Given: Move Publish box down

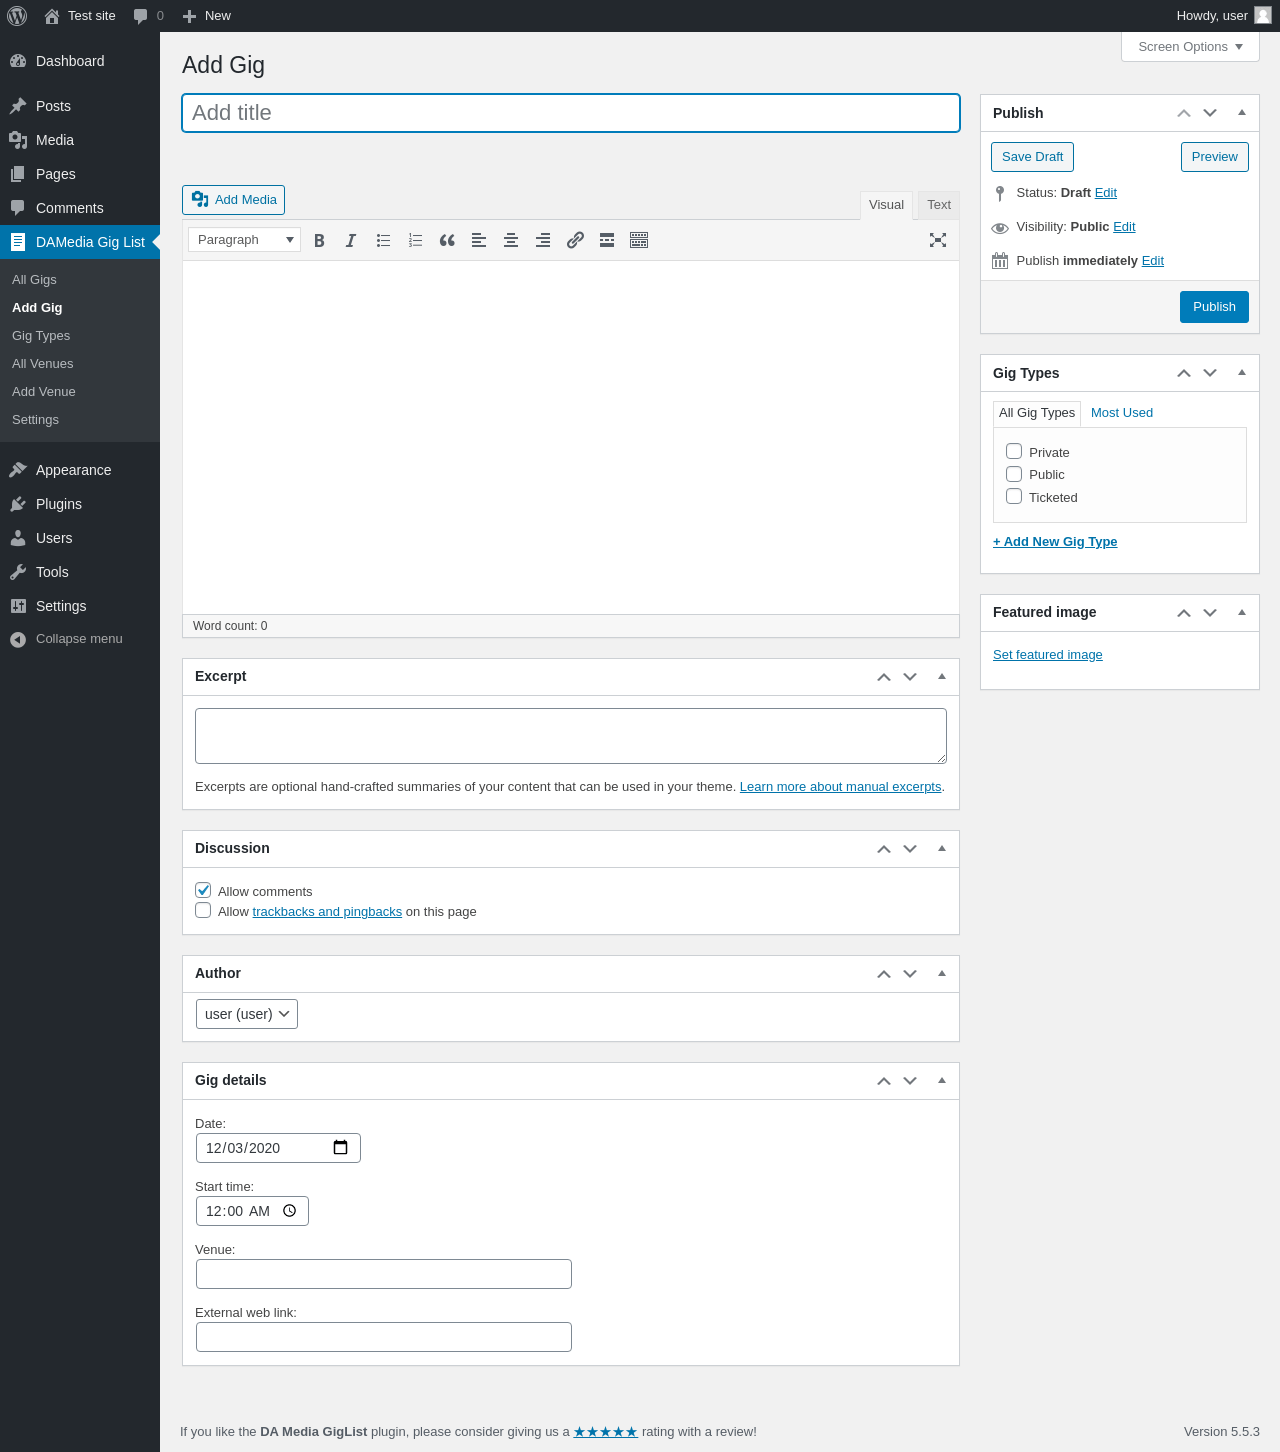Looking at the screenshot, I should (x=1210, y=113).
